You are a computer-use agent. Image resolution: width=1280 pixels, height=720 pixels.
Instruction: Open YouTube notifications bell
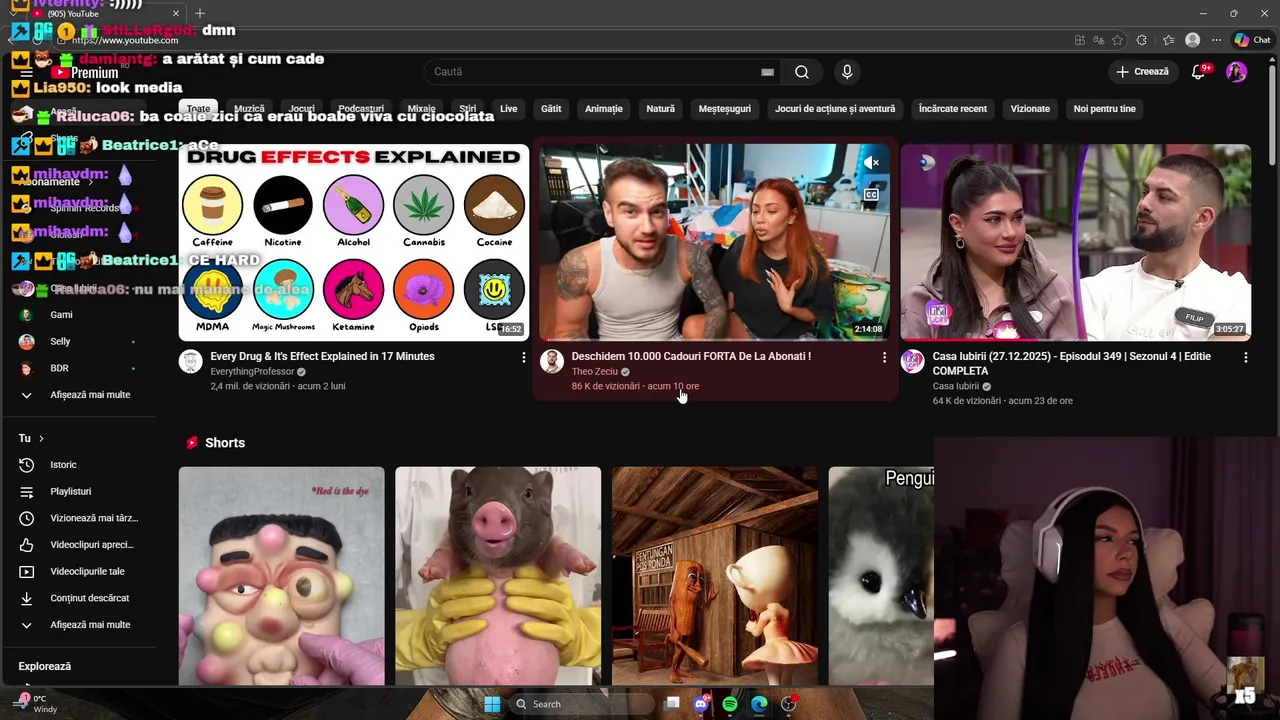click(x=1199, y=72)
